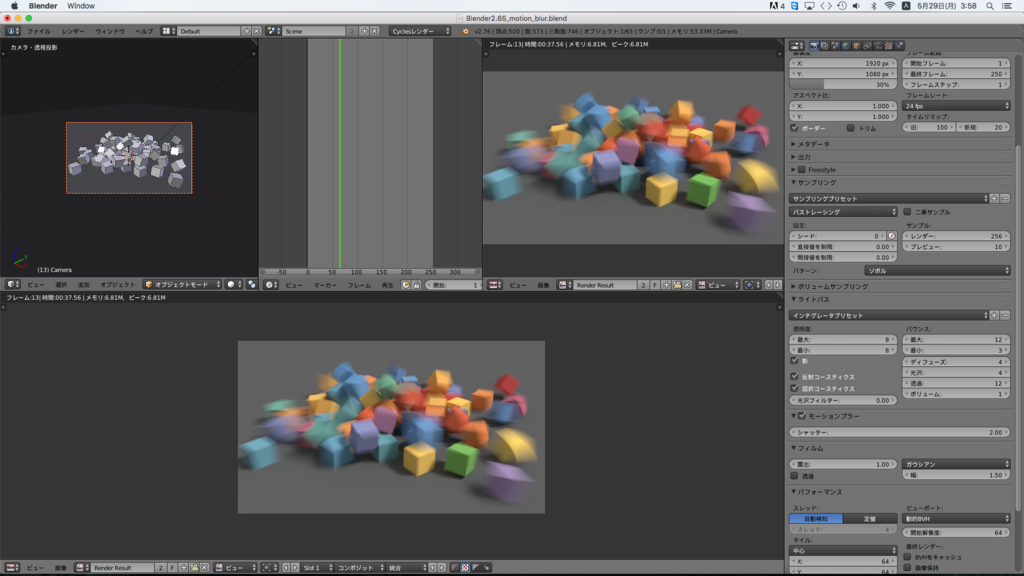Click the viewport shading sphere icon
1024x576 pixels.
[234, 285]
